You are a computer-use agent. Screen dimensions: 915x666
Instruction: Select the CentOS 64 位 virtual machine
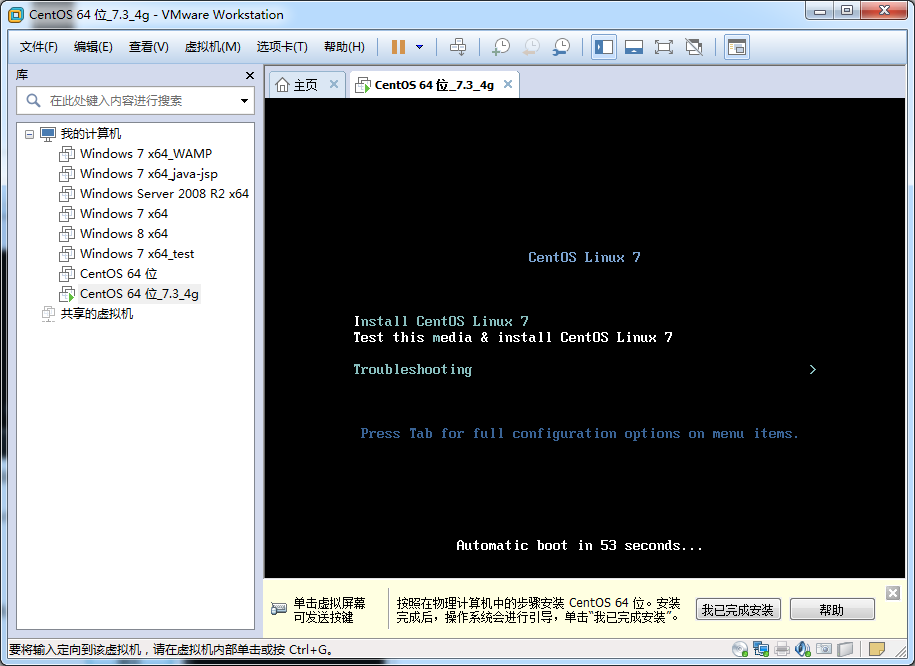tap(118, 273)
